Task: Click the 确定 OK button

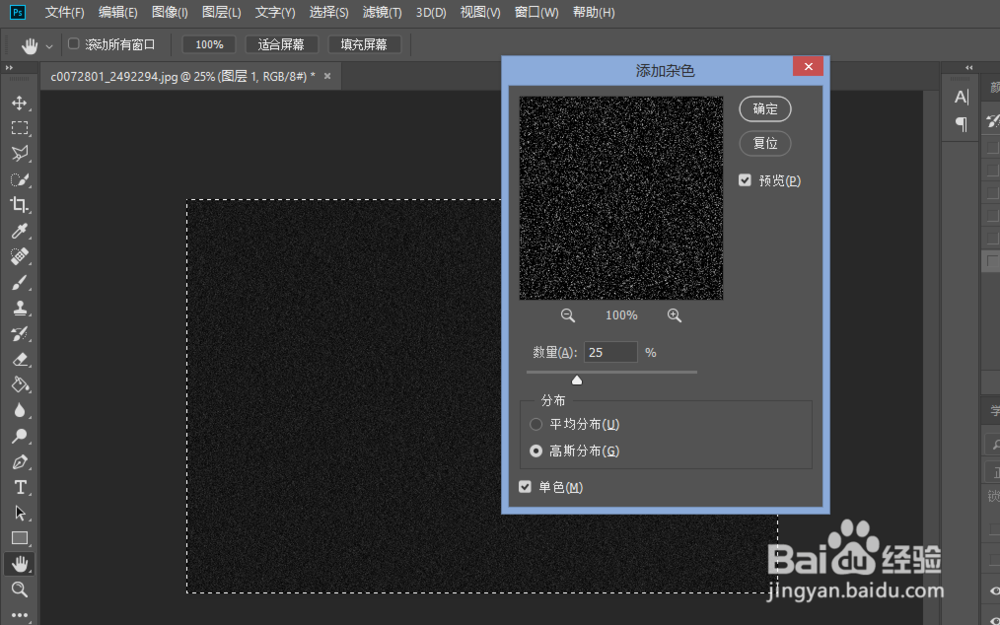Action: [764, 109]
